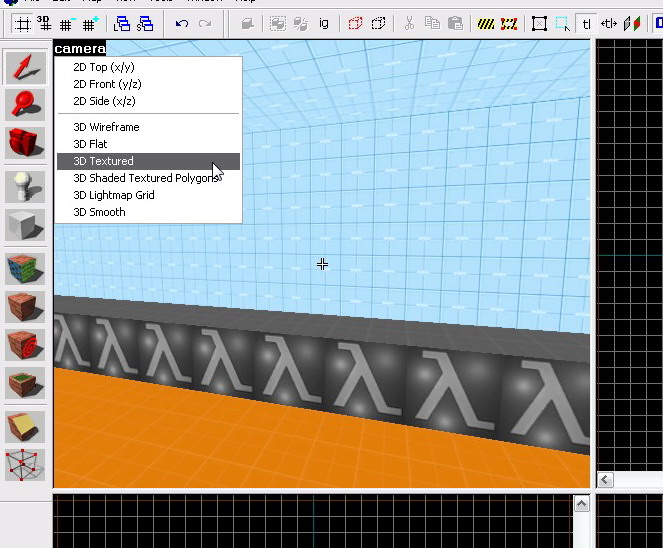Viewport: 663px width, 548px height.
Task: Load saved window state icon
Action: (x=122, y=24)
